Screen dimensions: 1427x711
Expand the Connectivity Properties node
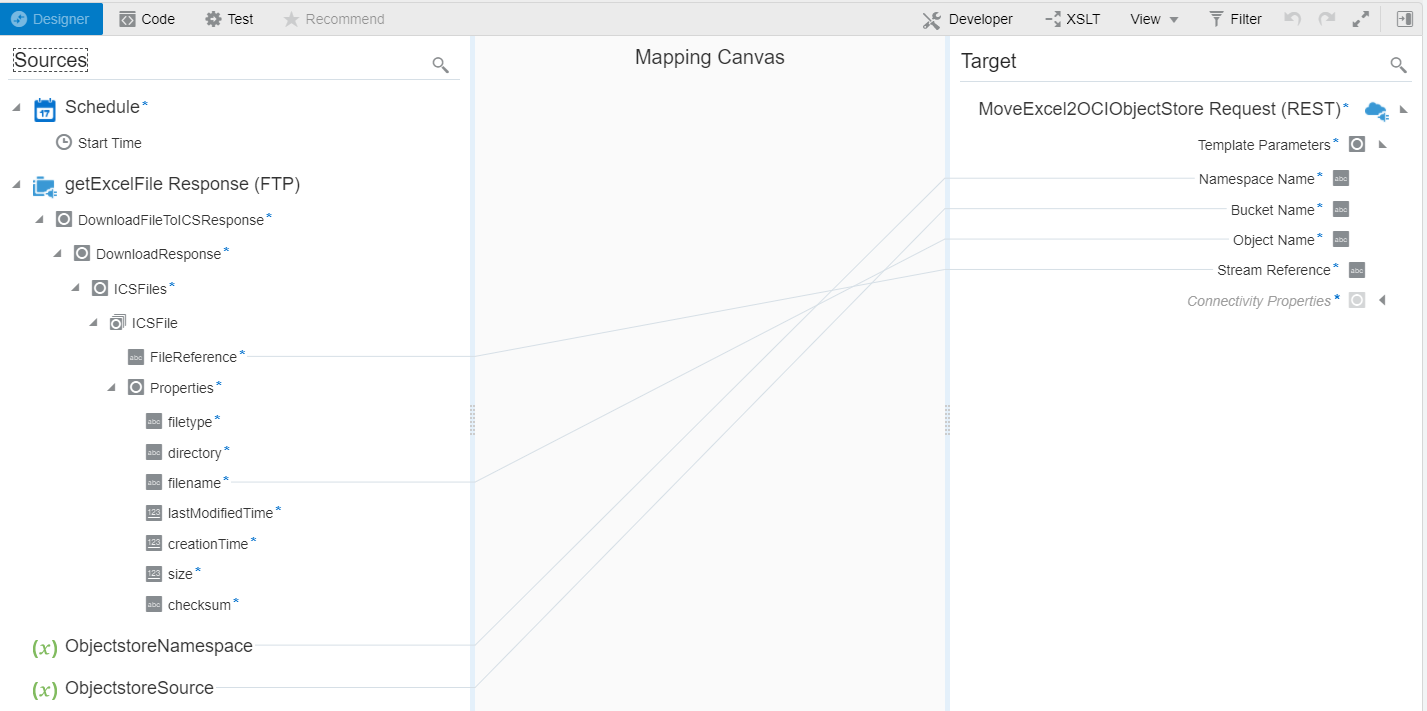pos(1382,300)
